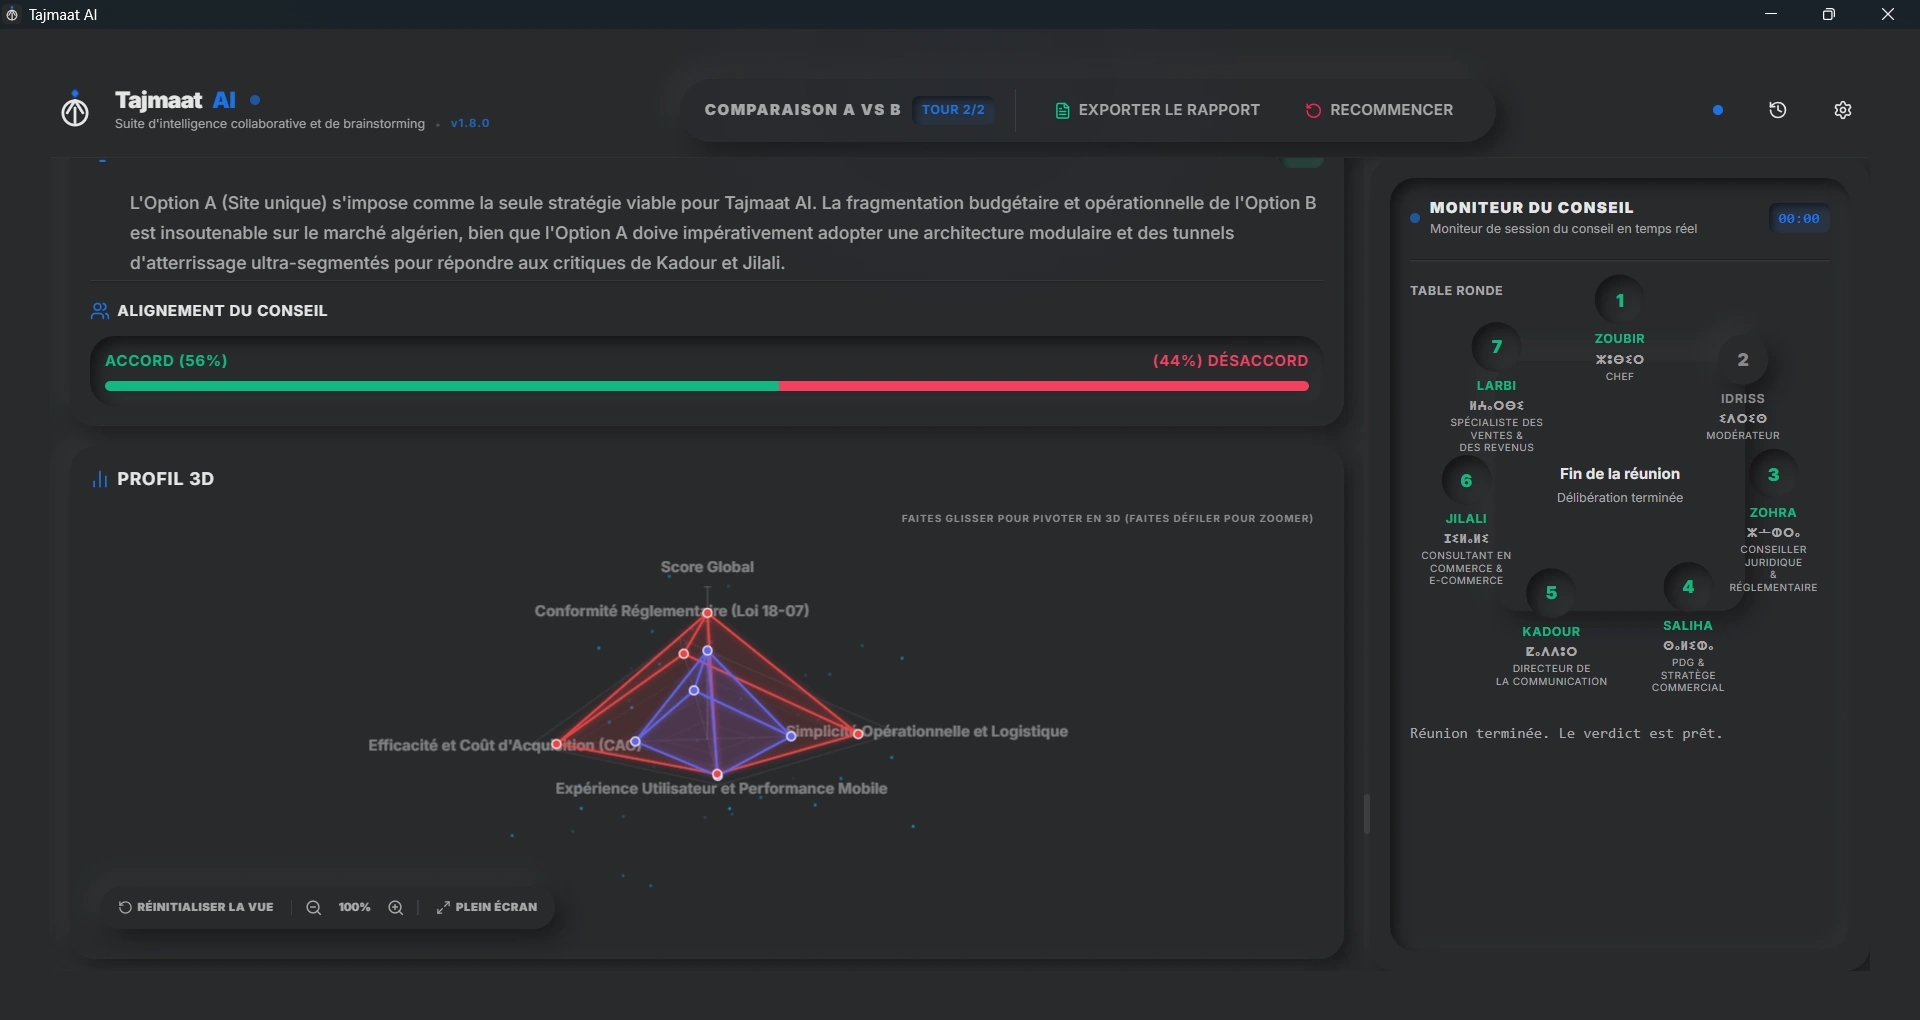Image resolution: width=1920 pixels, height=1020 pixels.
Task: Select council member 1 Zoubir seat
Action: [x=1620, y=300]
